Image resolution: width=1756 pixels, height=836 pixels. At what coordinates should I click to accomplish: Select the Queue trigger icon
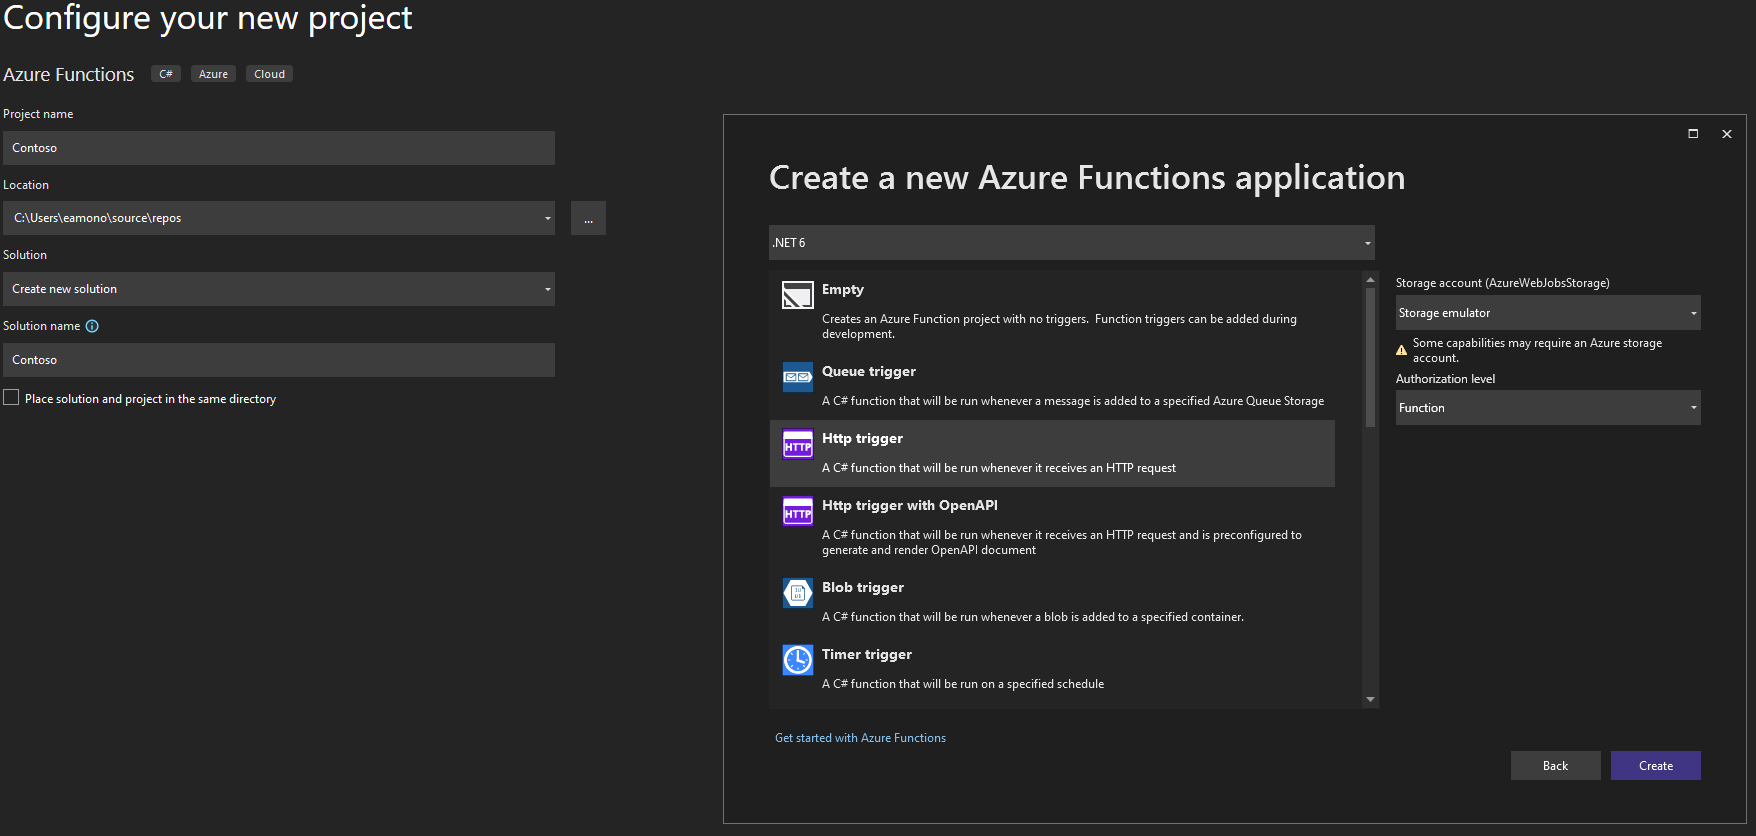coord(797,377)
